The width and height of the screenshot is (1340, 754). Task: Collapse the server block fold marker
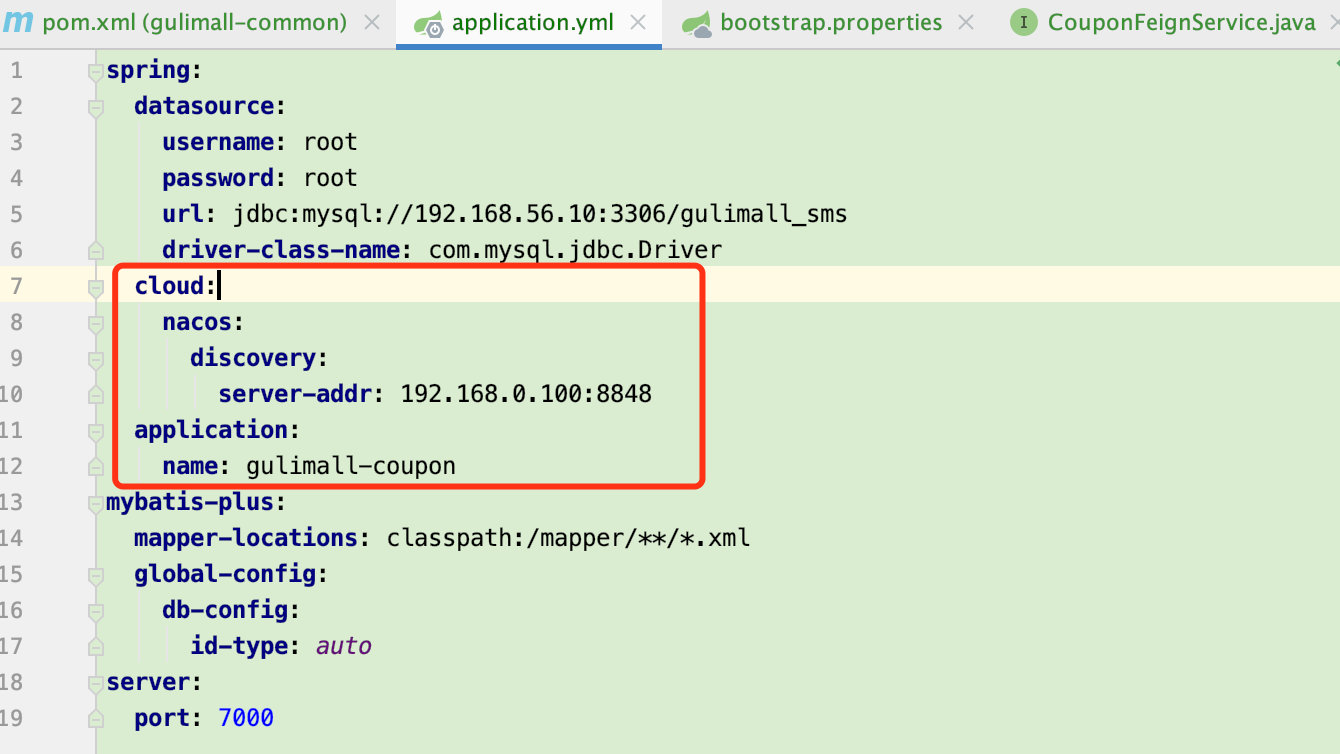pyautogui.click(x=96, y=683)
